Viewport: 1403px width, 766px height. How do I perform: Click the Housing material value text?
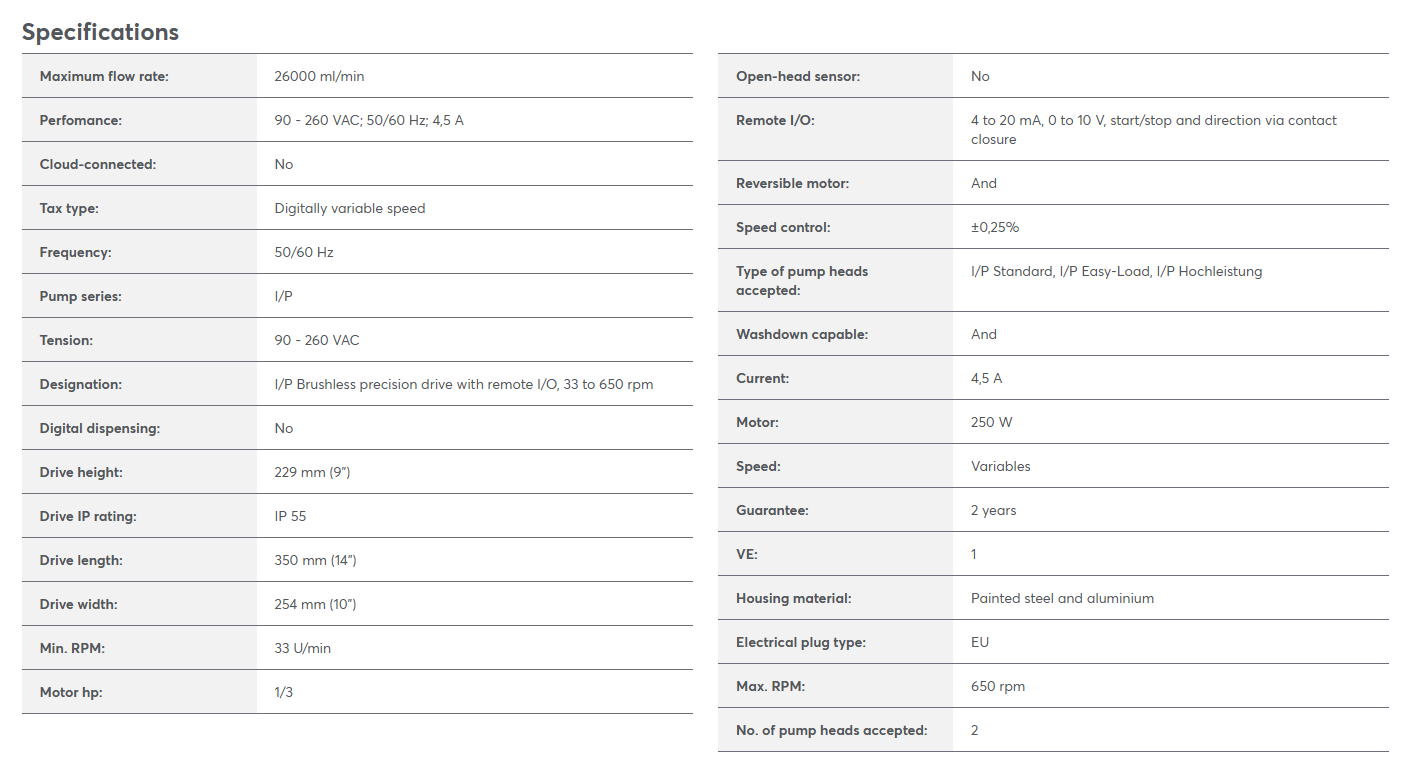tap(1062, 598)
